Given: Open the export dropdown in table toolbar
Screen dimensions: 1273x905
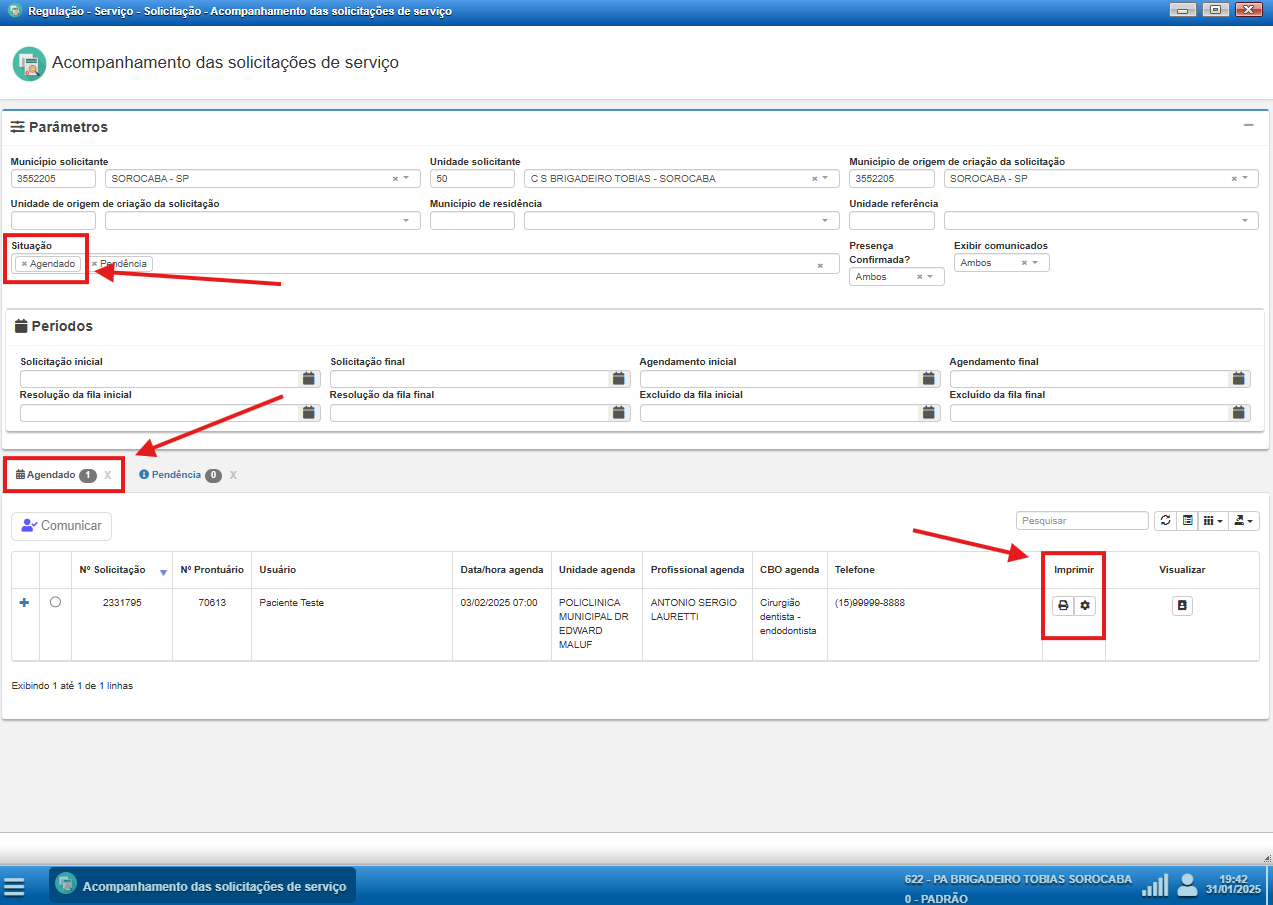Looking at the screenshot, I should pos(1244,521).
